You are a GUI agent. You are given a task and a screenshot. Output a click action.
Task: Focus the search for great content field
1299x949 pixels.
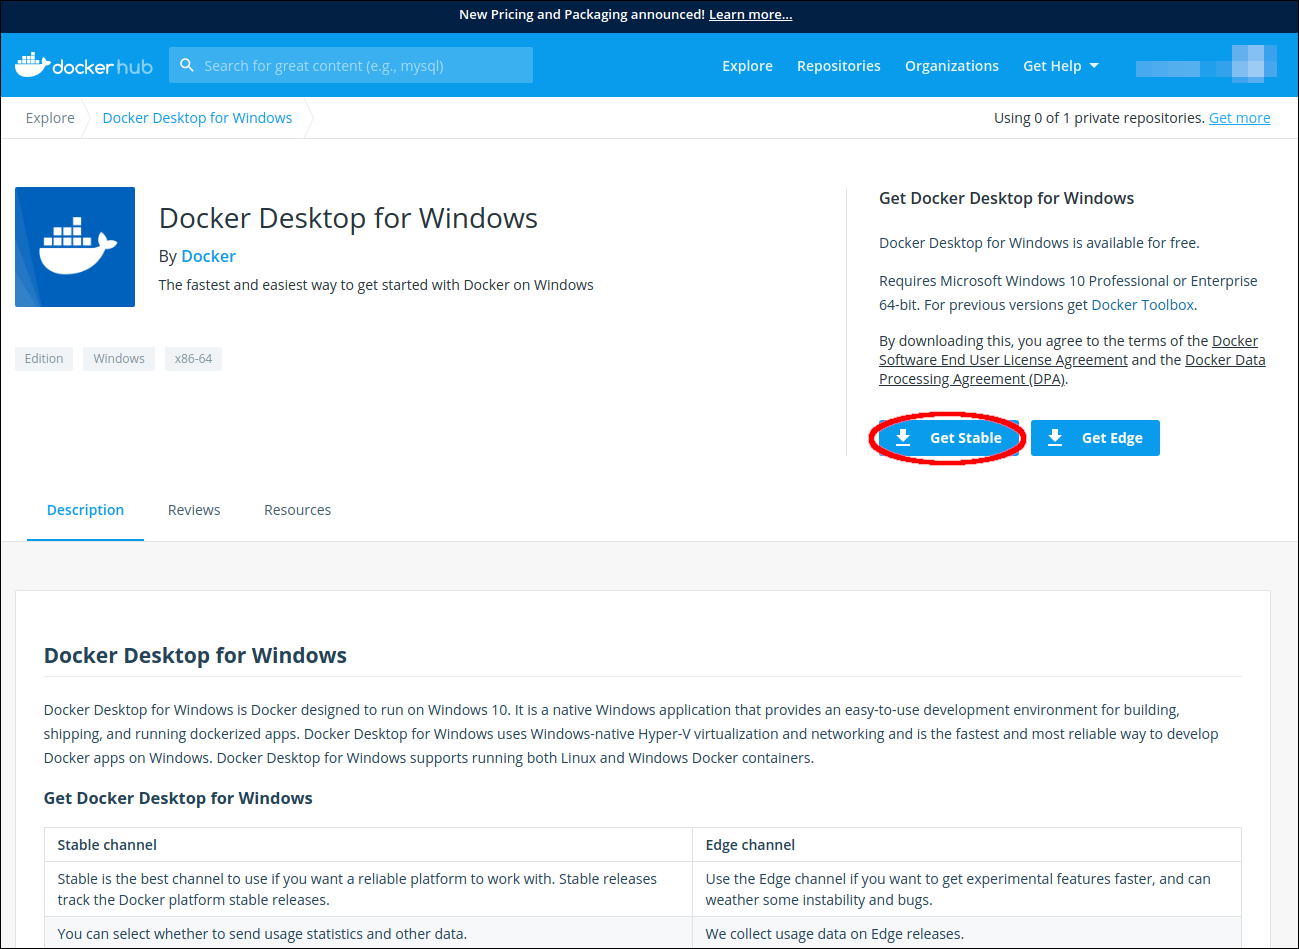pos(351,65)
